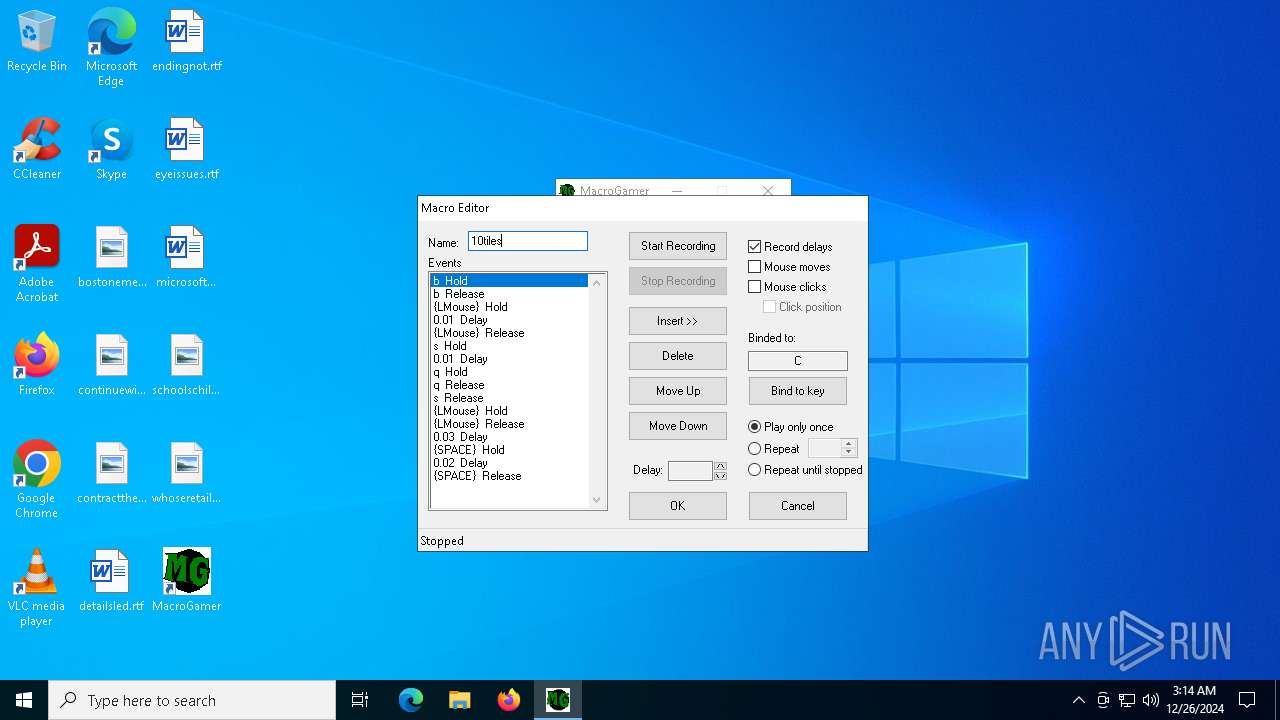The height and width of the screenshot is (720, 1280).
Task: Launch Edge from the taskbar
Action: click(411, 700)
